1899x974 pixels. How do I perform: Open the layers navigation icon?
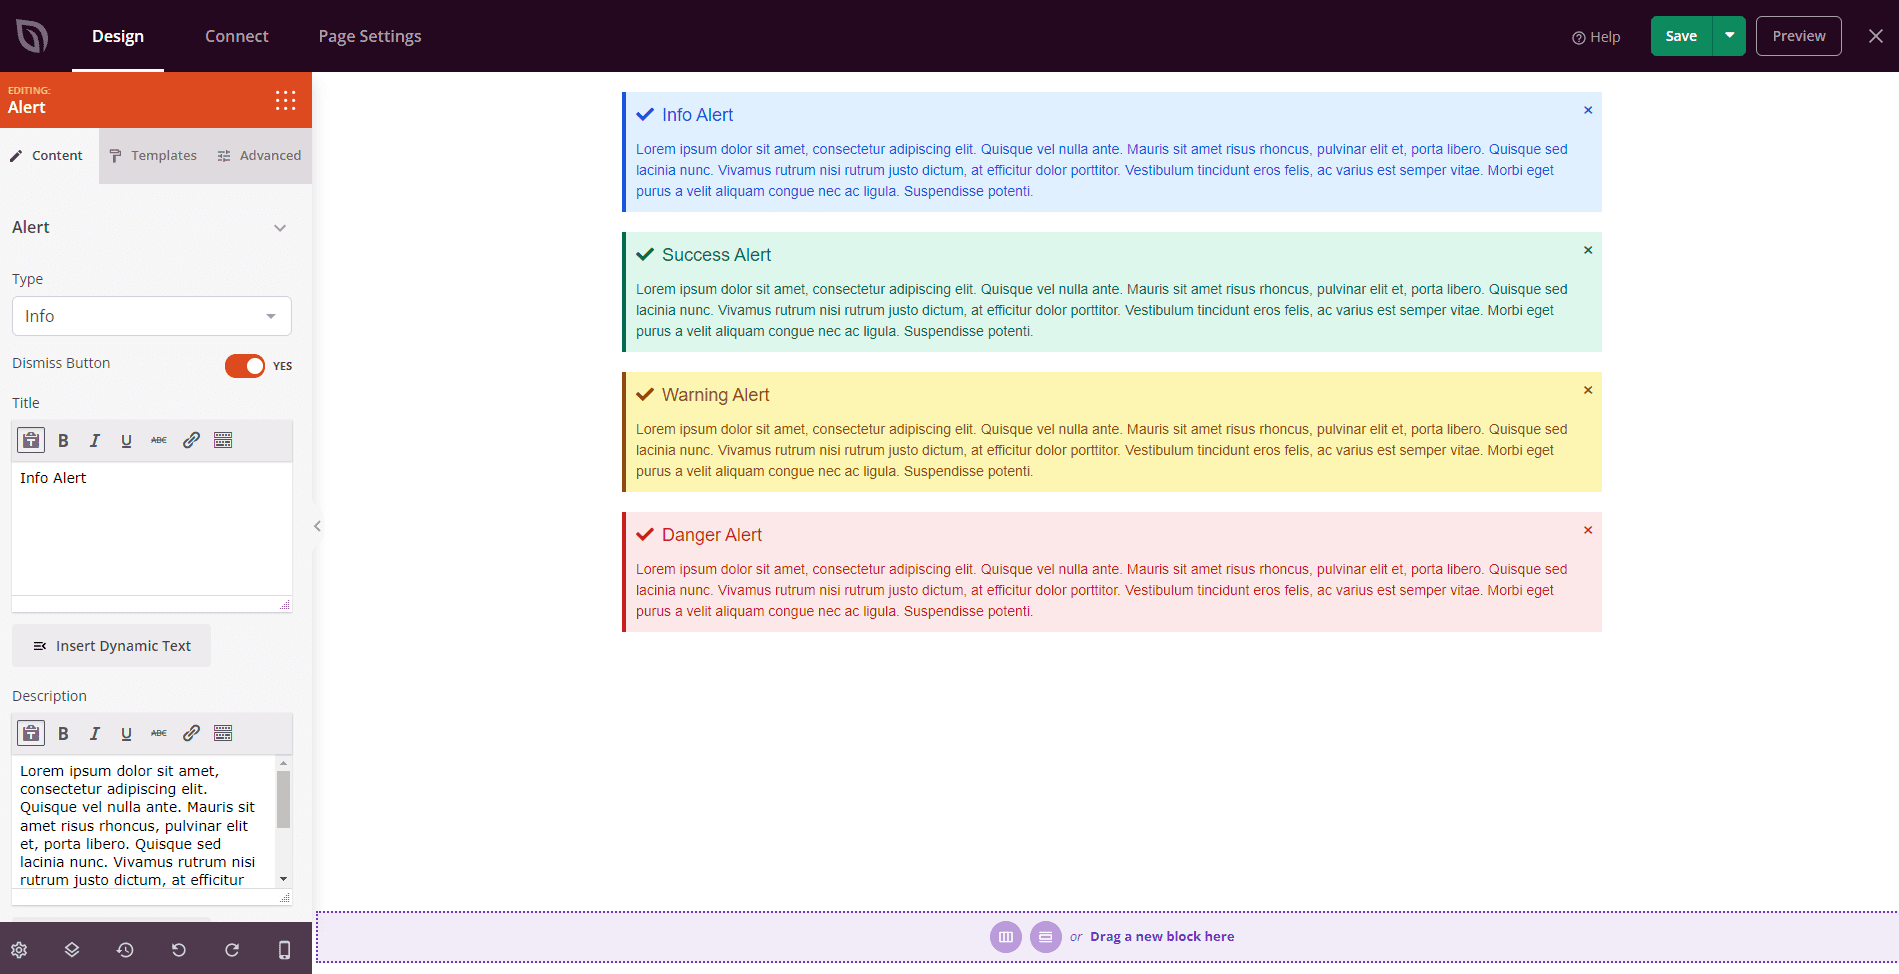tap(72, 950)
